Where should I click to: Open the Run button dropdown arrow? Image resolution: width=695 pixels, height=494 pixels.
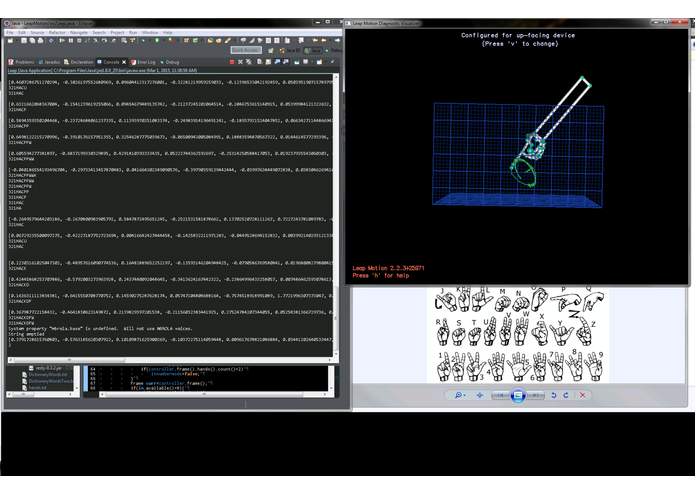tap(164, 40)
